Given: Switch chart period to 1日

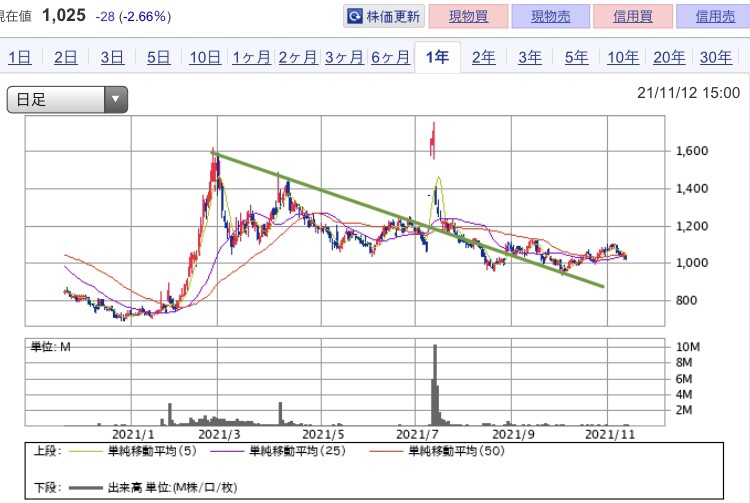Looking at the screenshot, I should point(20,57).
